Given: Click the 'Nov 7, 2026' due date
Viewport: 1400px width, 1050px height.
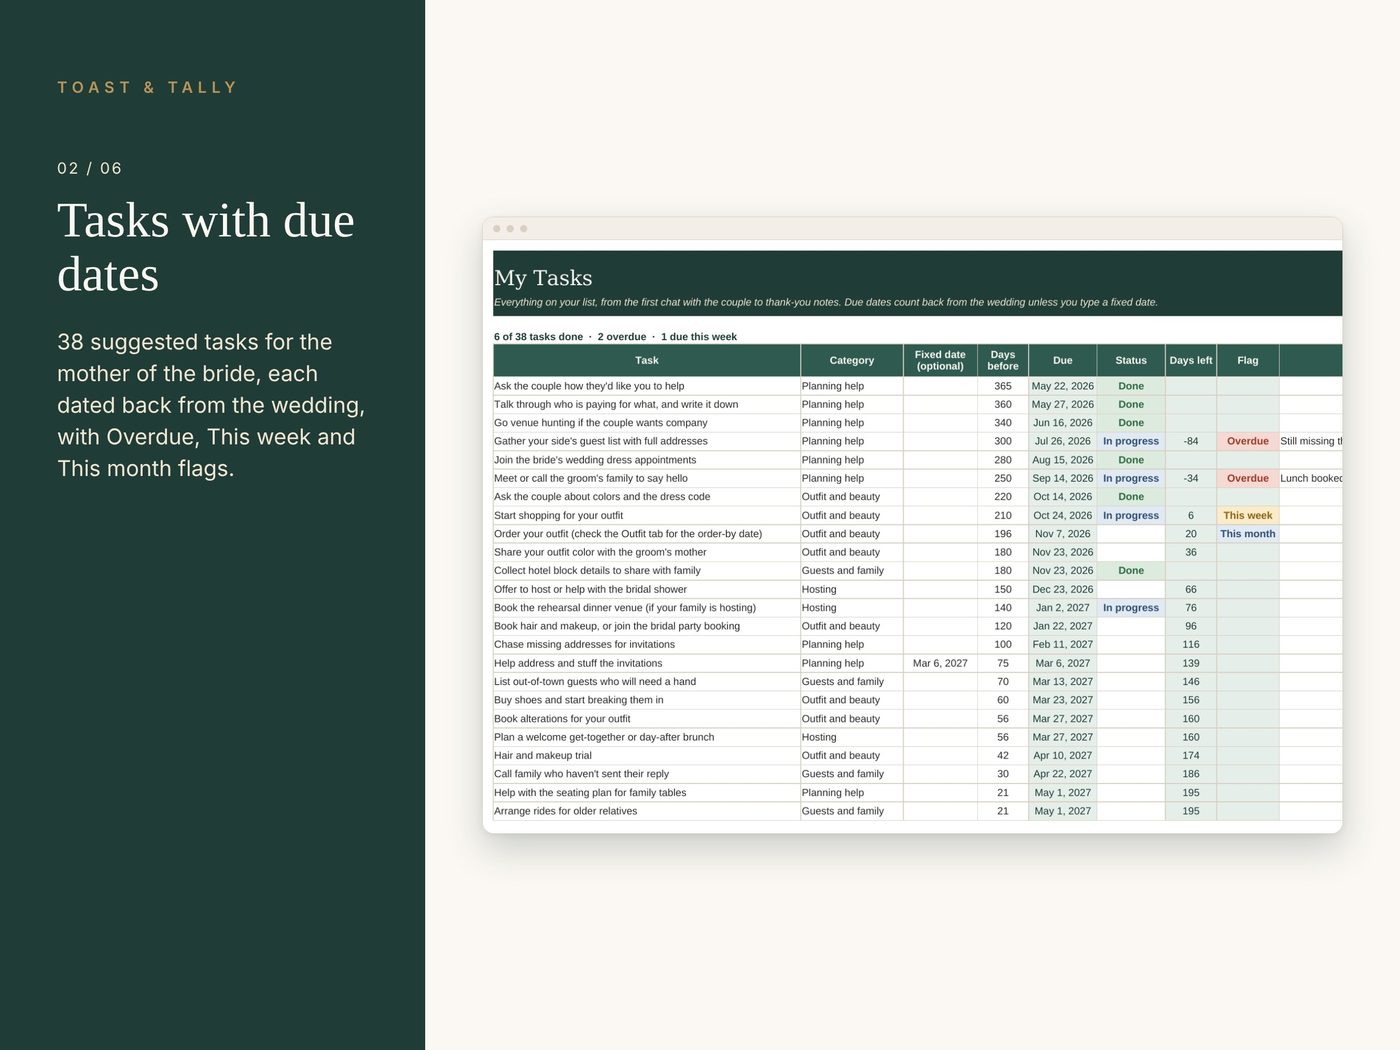Looking at the screenshot, I should [1063, 534].
